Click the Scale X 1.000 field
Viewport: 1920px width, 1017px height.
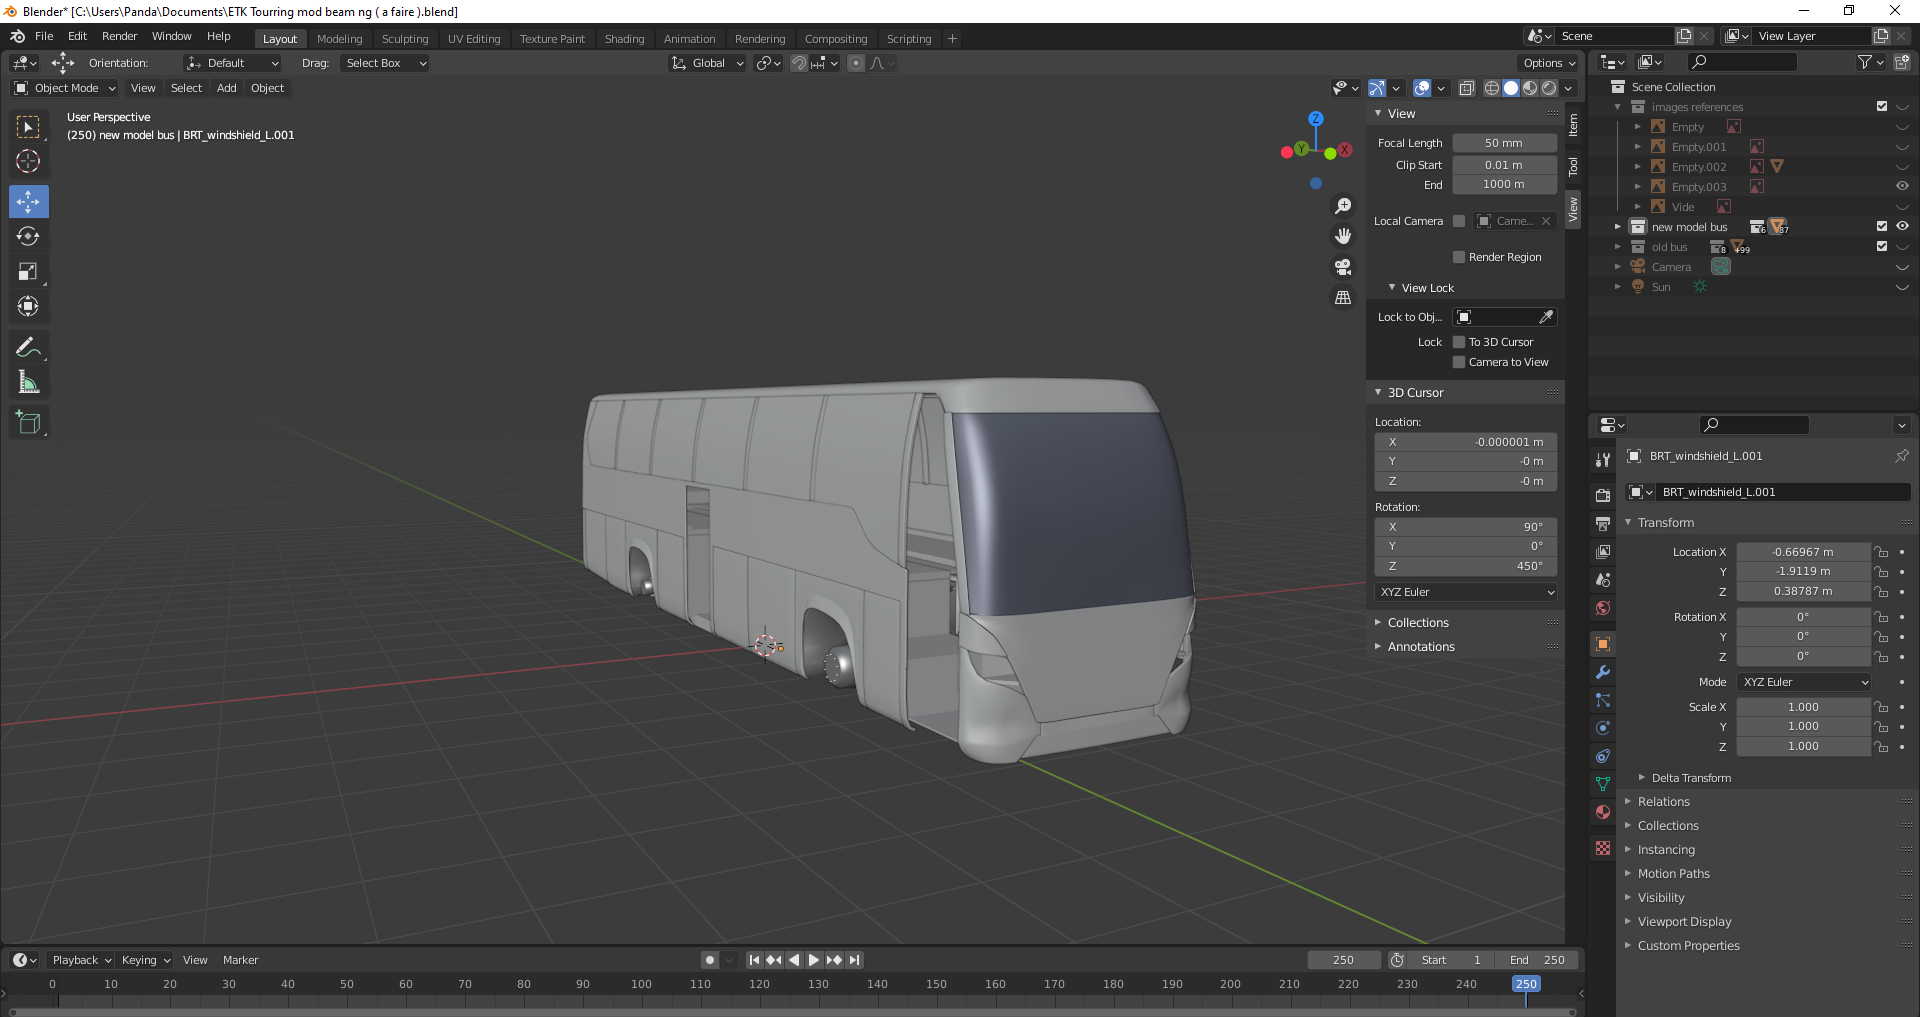pyautogui.click(x=1803, y=707)
